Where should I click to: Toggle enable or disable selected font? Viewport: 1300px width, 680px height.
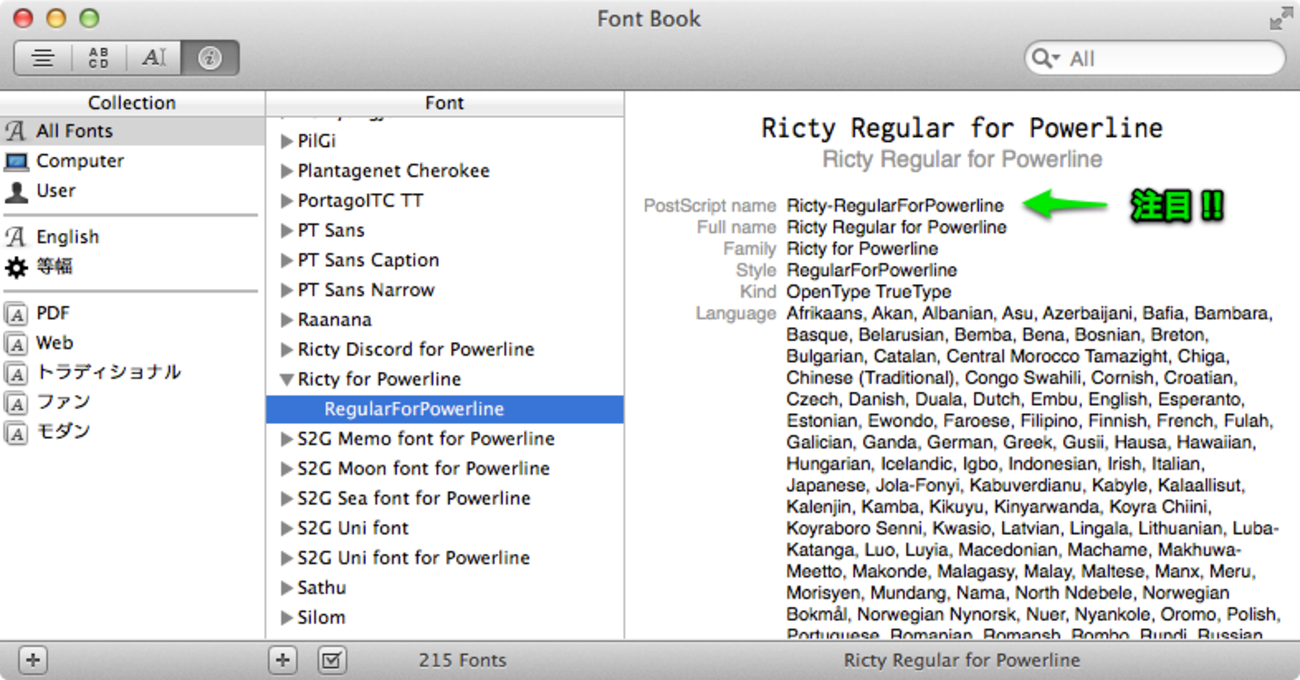point(332,660)
